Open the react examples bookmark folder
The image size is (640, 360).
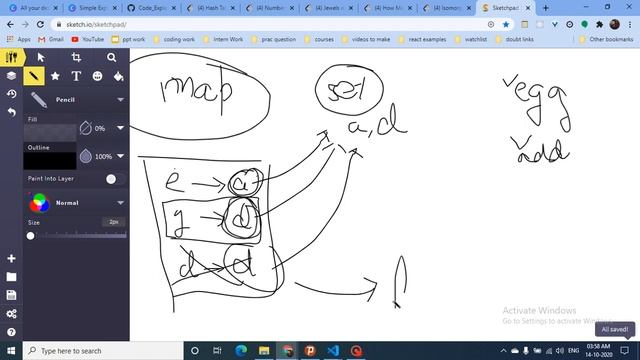[423, 39]
